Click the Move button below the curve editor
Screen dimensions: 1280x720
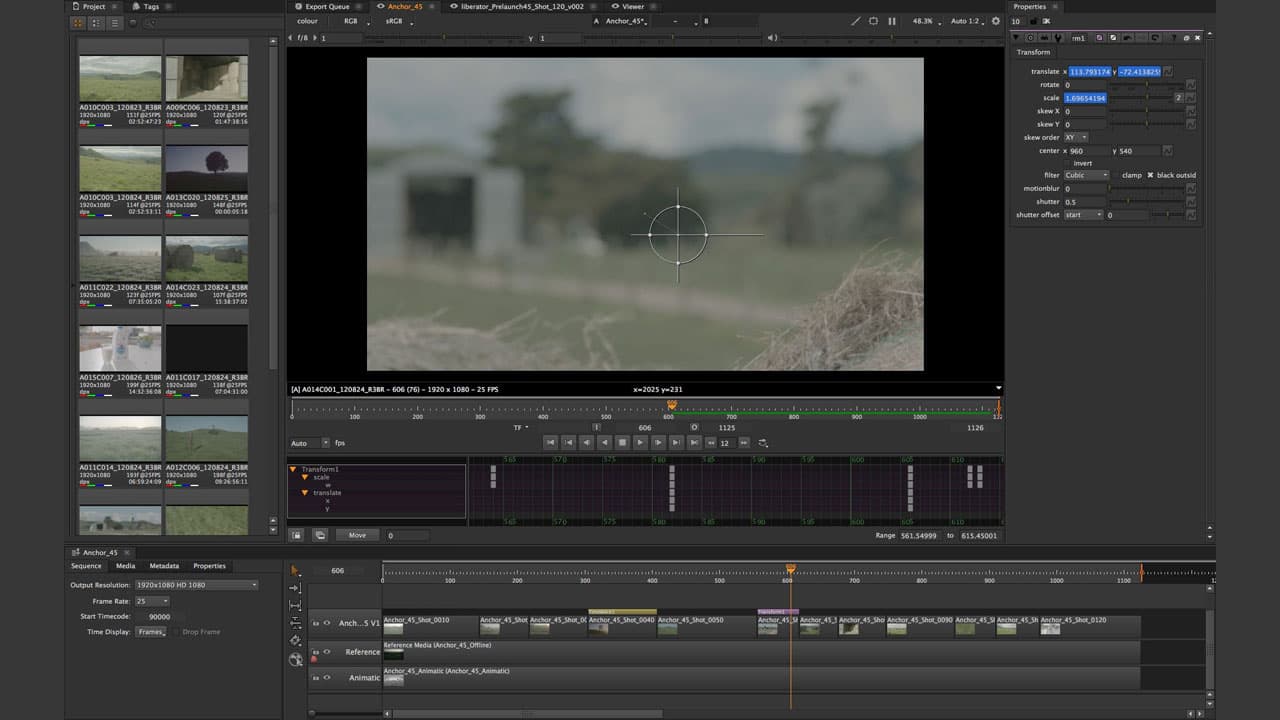pos(357,534)
